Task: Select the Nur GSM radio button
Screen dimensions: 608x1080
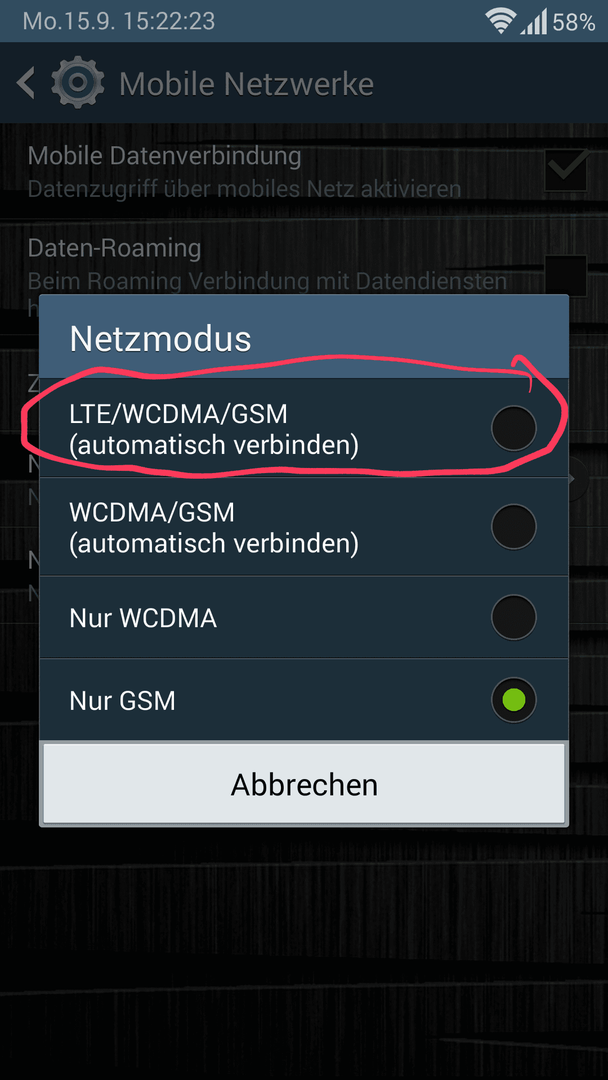Action: 514,700
